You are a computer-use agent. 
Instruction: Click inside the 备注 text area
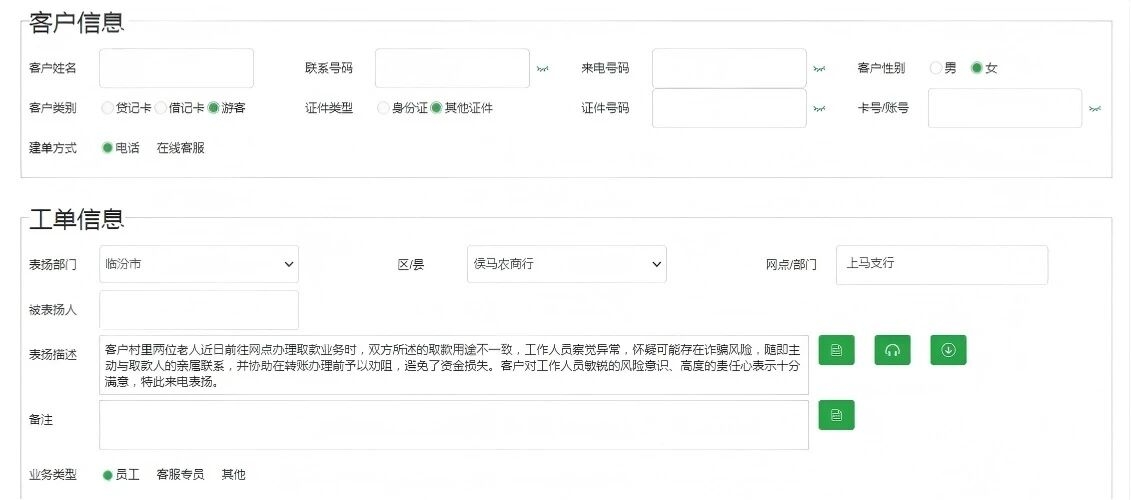coord(453,425)
